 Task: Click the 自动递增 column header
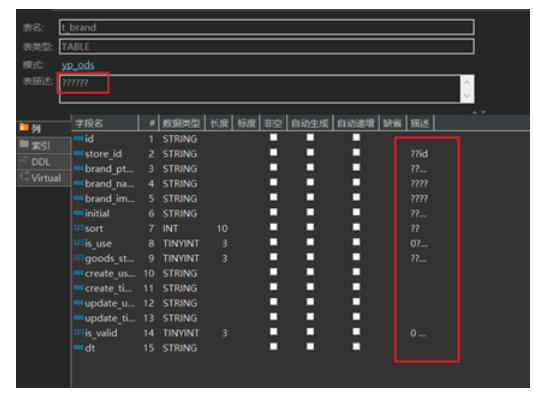[x=356, y=123]
